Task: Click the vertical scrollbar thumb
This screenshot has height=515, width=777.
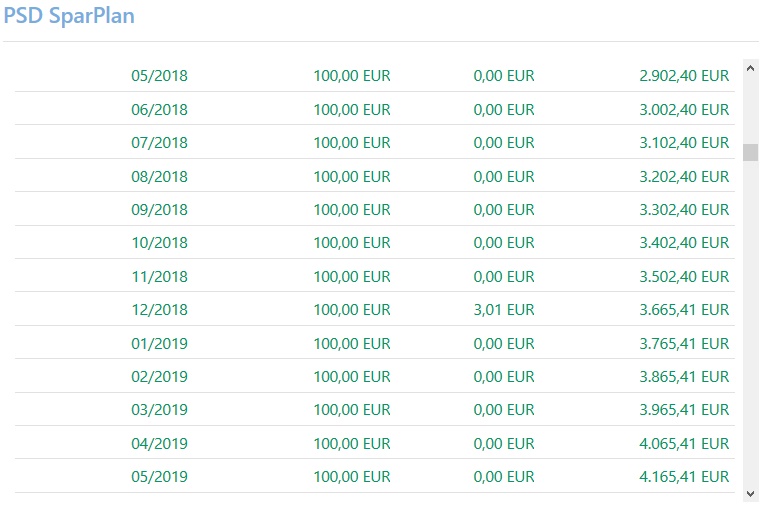Action: pyautogui.click(x=751, y=152)
